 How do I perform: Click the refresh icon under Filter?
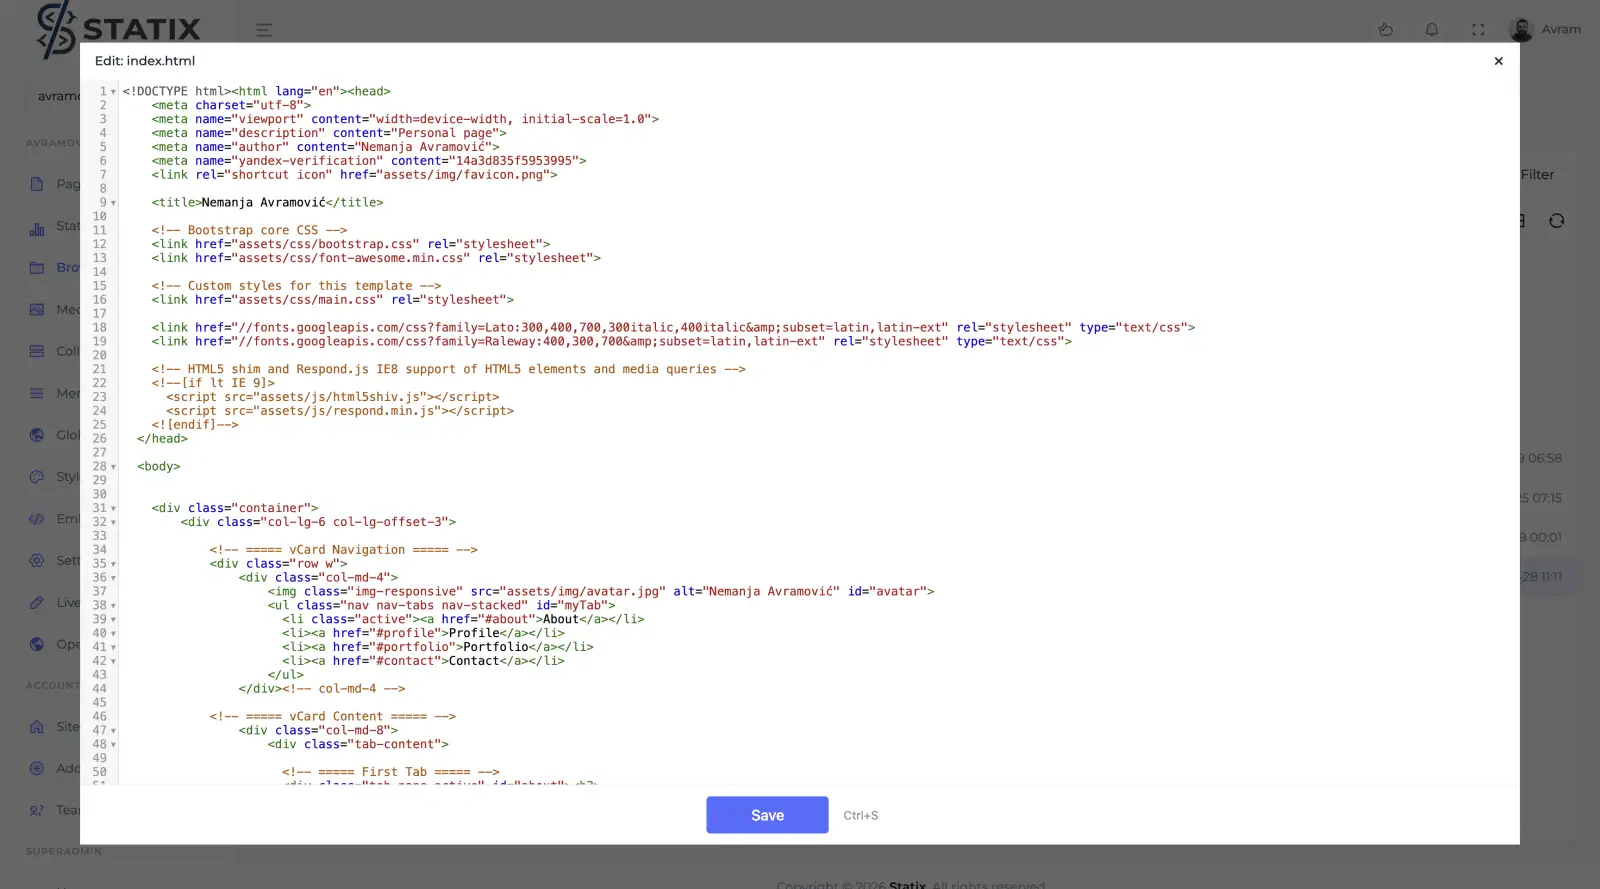click(1556, 220)
